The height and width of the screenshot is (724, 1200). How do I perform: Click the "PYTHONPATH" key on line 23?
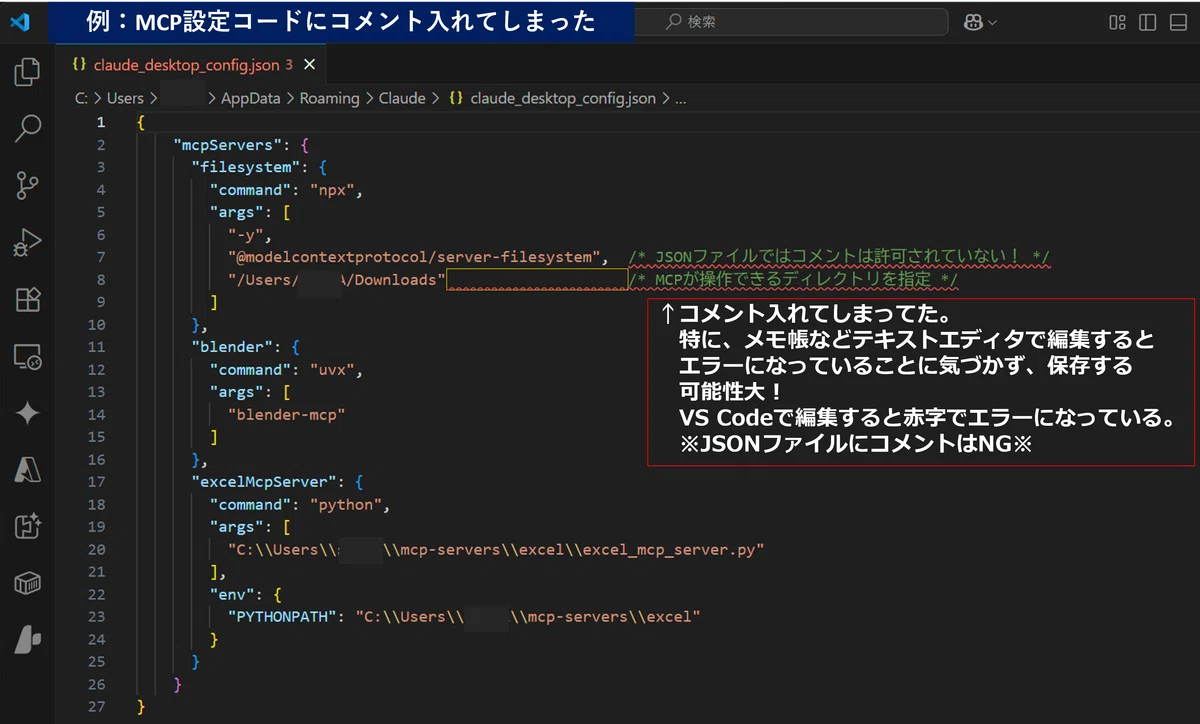[x=282, y=617]
